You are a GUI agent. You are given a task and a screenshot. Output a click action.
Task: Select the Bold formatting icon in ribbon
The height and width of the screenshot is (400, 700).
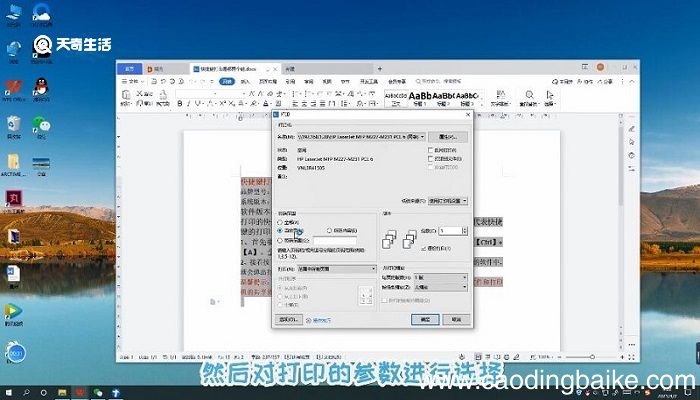180,104
